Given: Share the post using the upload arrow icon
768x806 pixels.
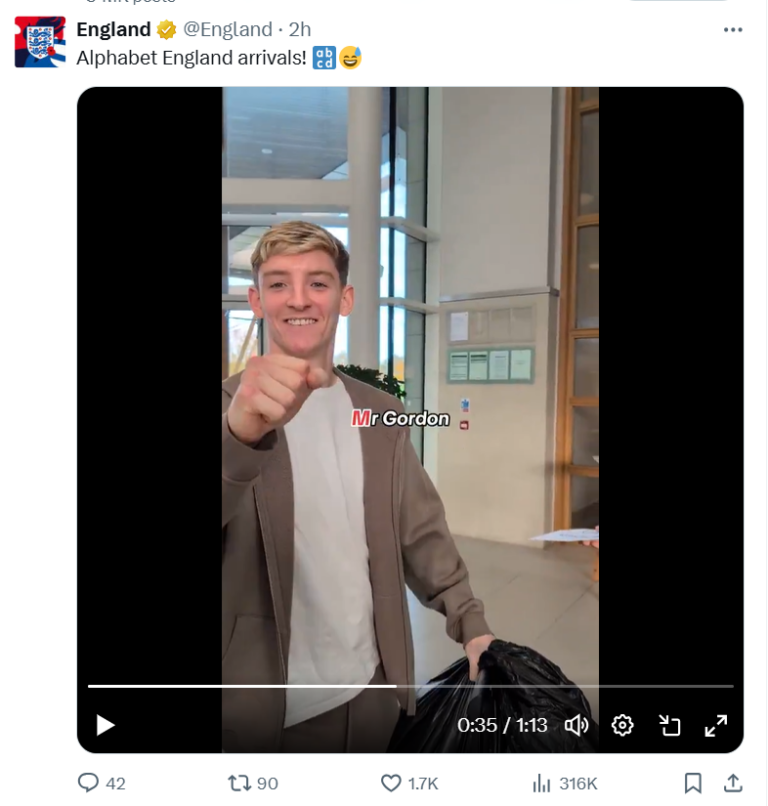Looking at the screenshot, I should (x=733, y=783).
